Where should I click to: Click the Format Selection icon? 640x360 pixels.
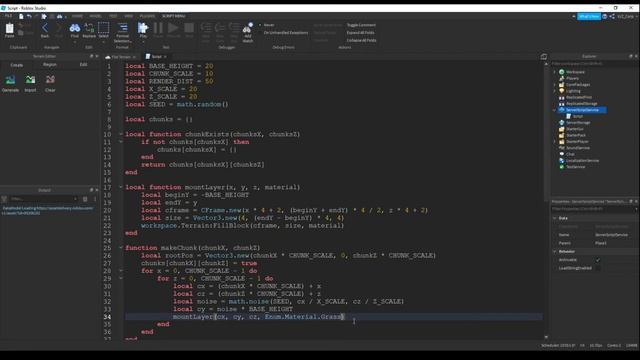pyautogui.click(x=122, y=28)
